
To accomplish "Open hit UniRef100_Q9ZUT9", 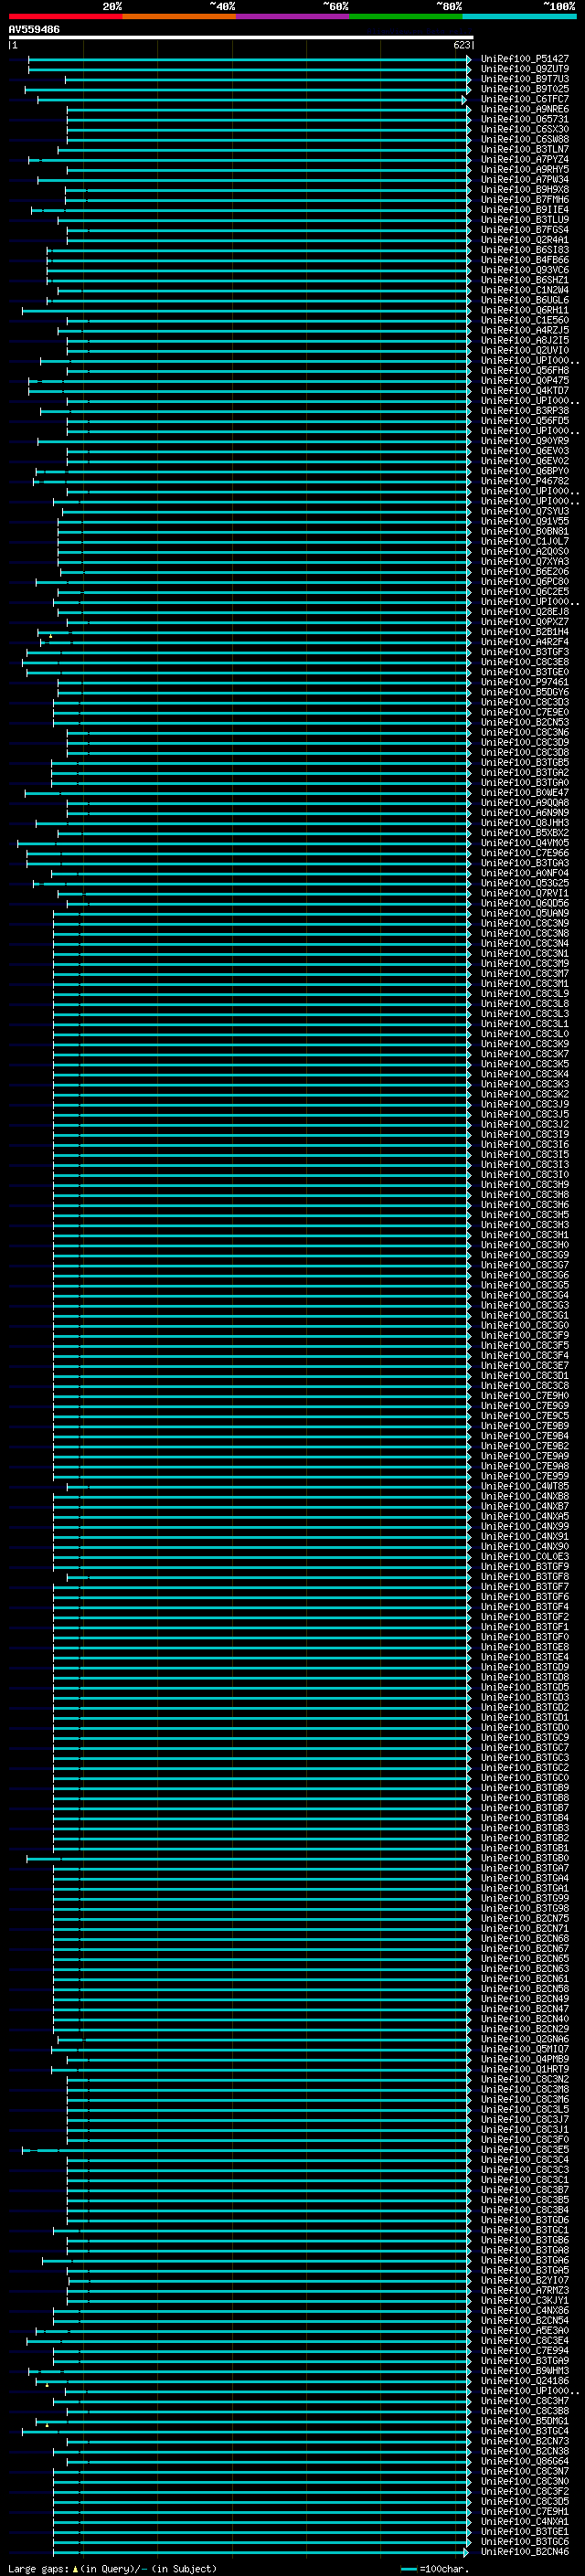I will [x=524, y=69].
